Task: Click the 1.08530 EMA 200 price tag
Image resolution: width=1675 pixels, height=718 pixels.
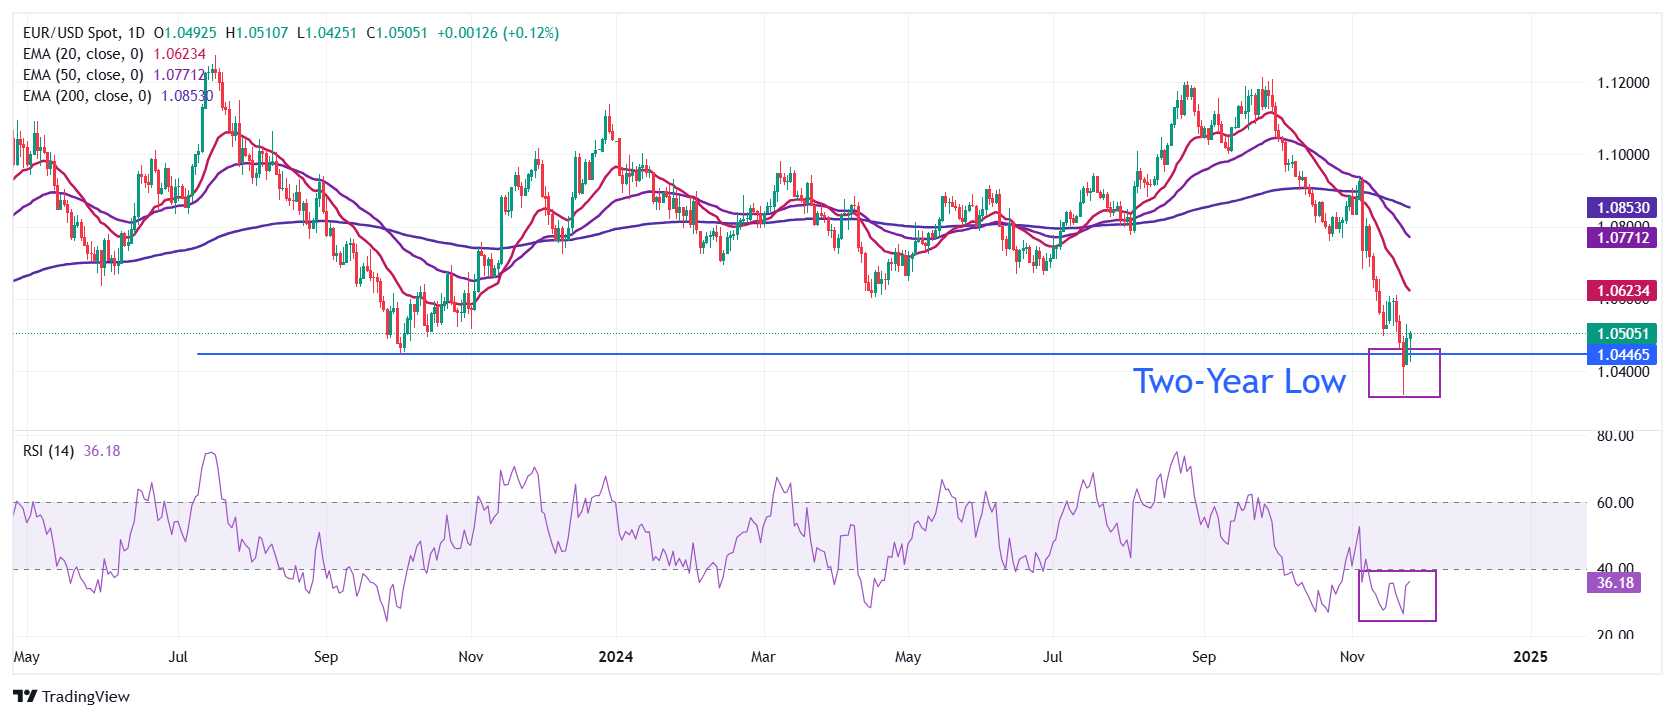Action: coord(1622,208)
